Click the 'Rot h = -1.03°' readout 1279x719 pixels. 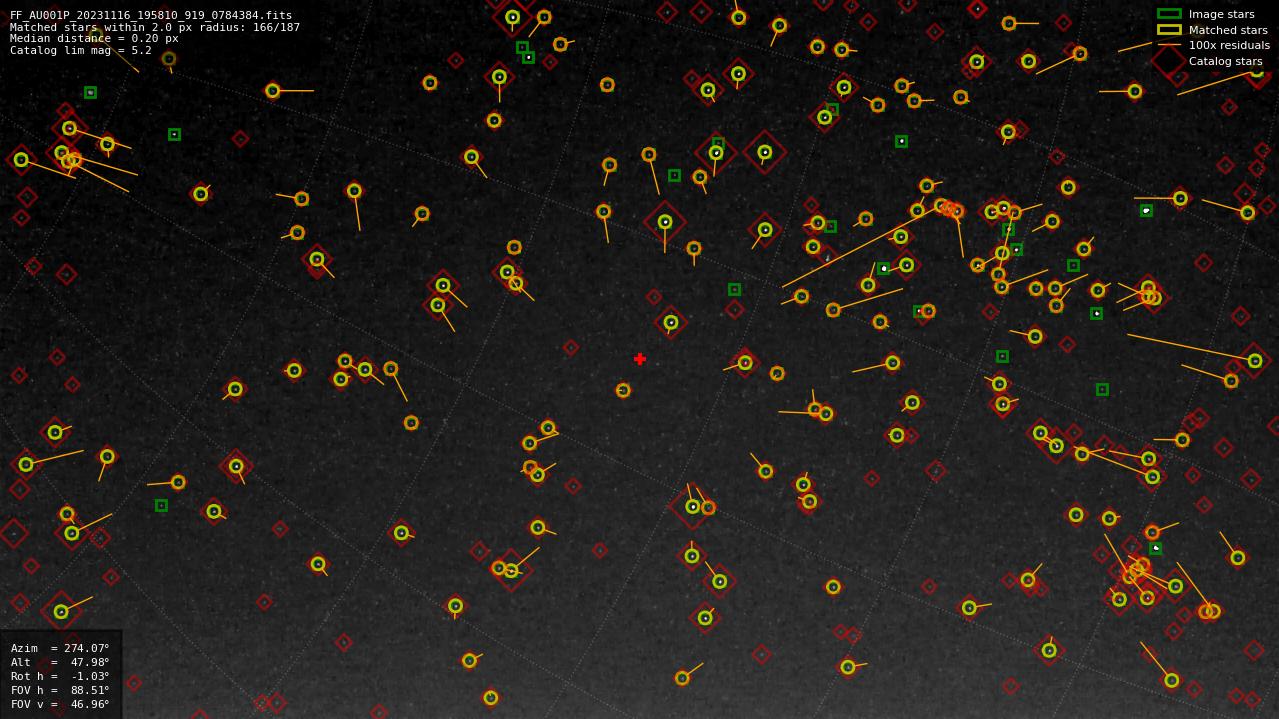60,676
